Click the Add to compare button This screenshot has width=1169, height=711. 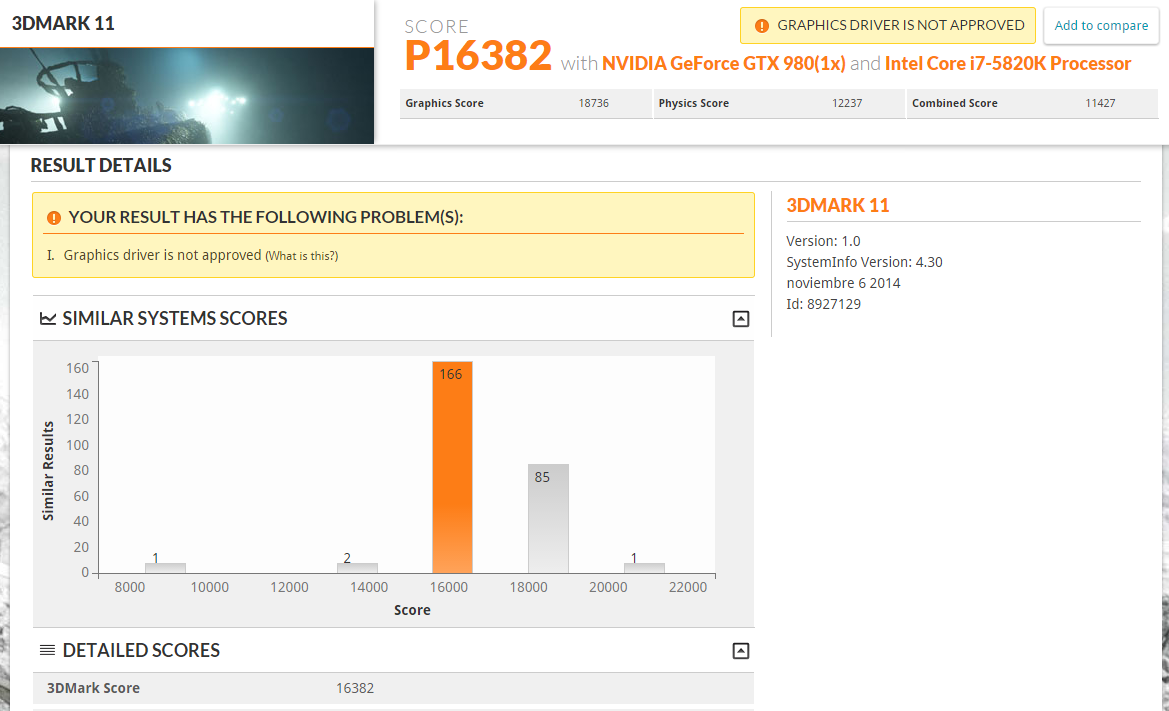(1101, 25)
